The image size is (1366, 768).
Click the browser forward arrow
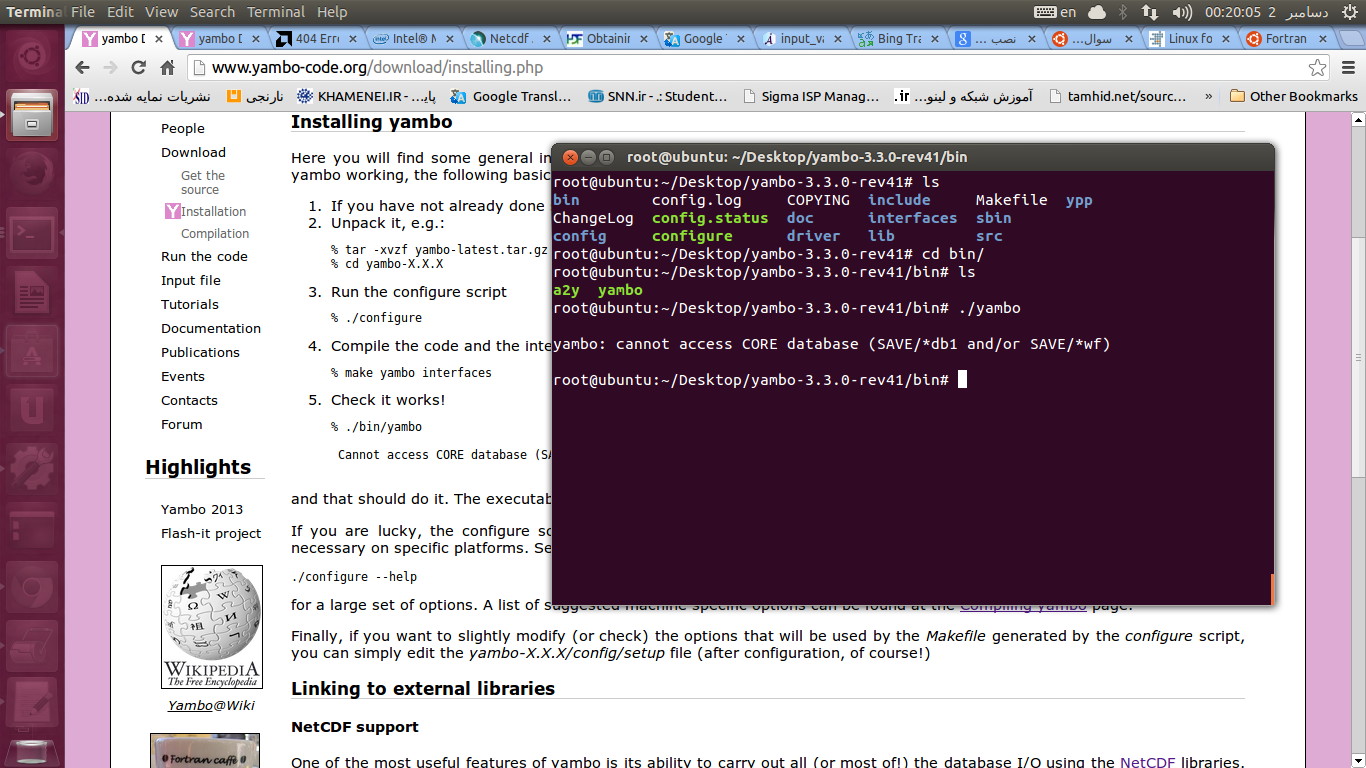111,68
